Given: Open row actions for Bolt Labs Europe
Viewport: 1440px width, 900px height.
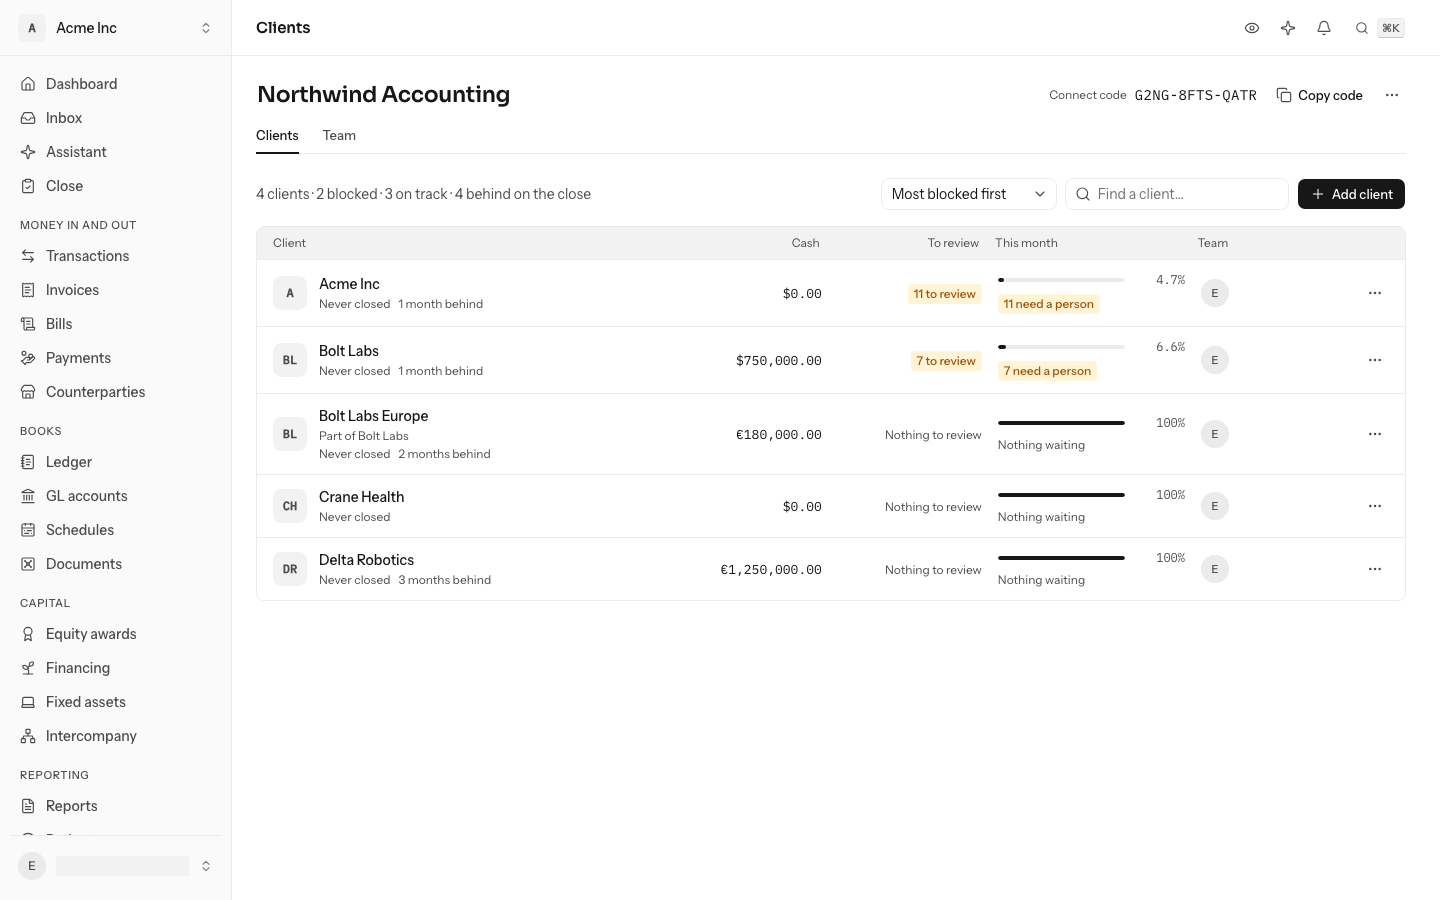Looking at the screenshot, I should (x=1375, y=434).
